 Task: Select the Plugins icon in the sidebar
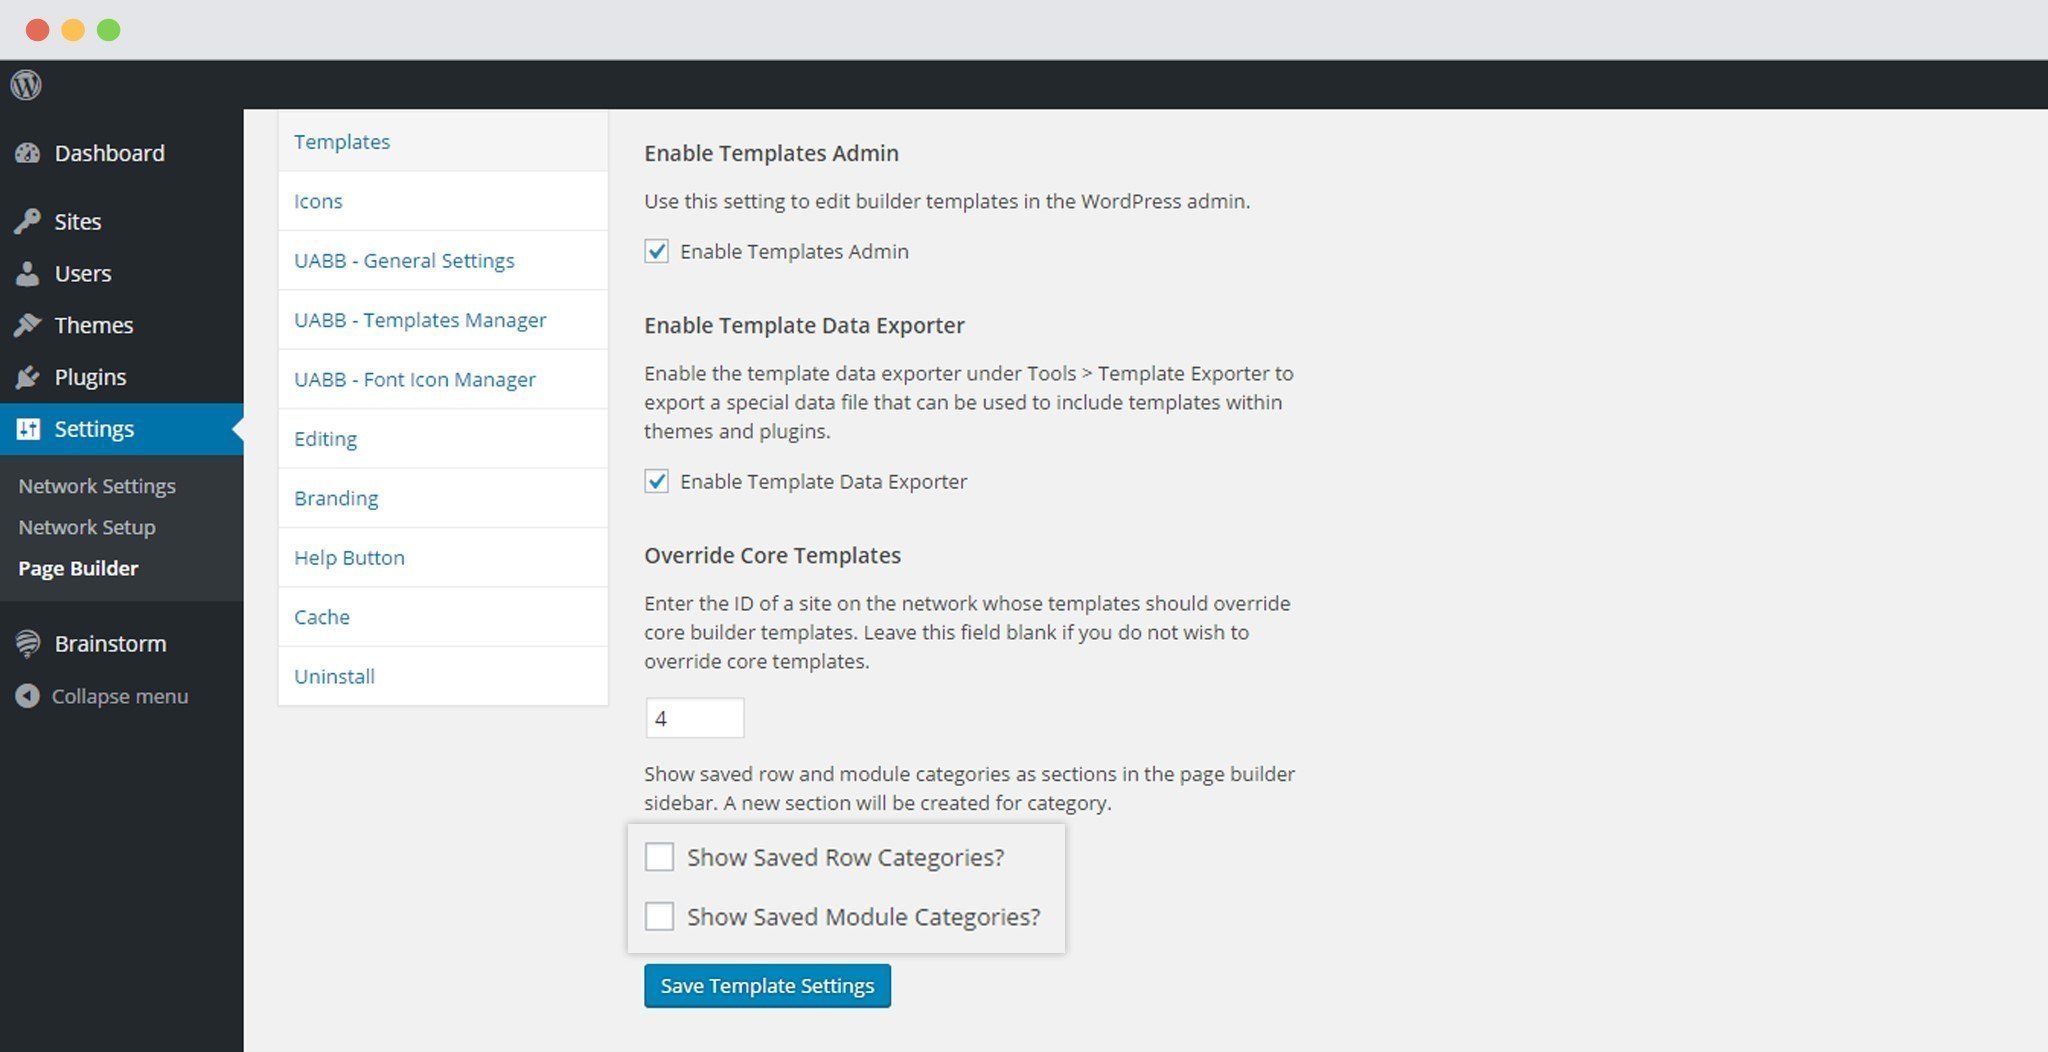click(28, 377)
